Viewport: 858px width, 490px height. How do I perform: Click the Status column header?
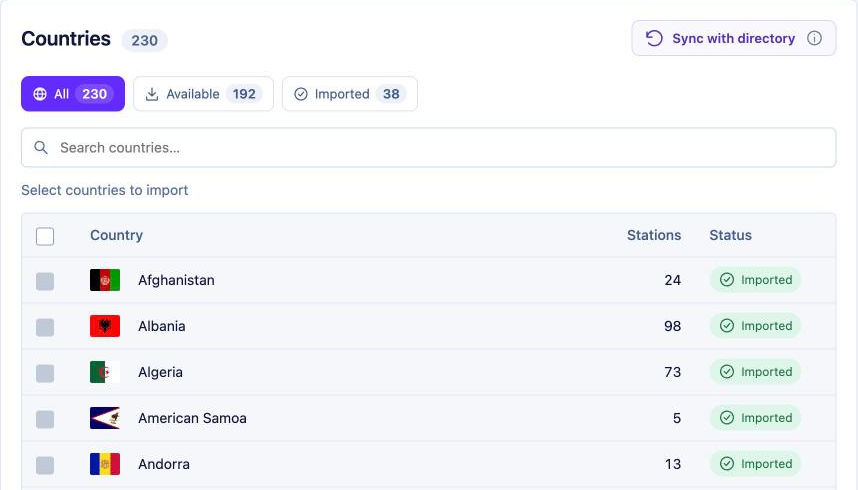(x=731, y=235)
